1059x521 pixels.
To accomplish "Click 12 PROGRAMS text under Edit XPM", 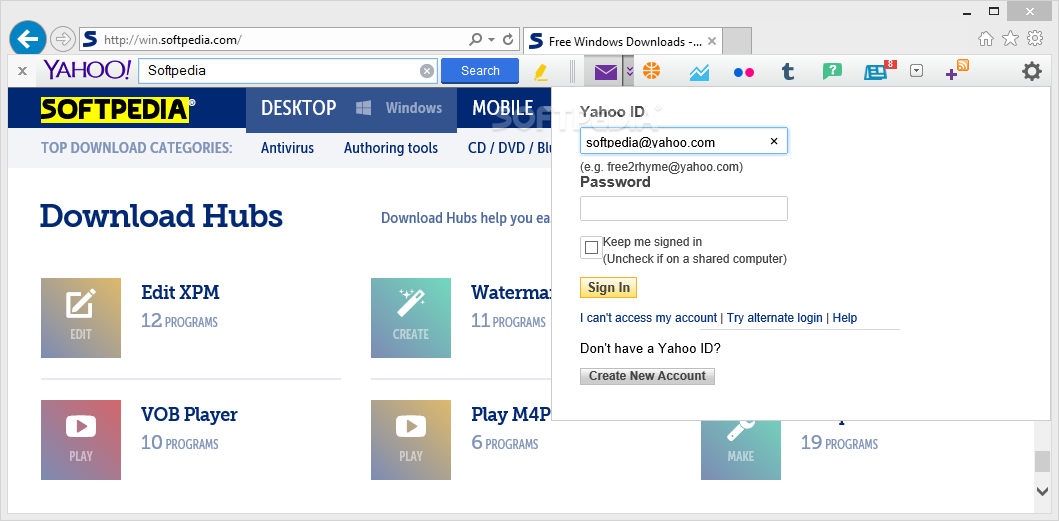I will (180, 320).
